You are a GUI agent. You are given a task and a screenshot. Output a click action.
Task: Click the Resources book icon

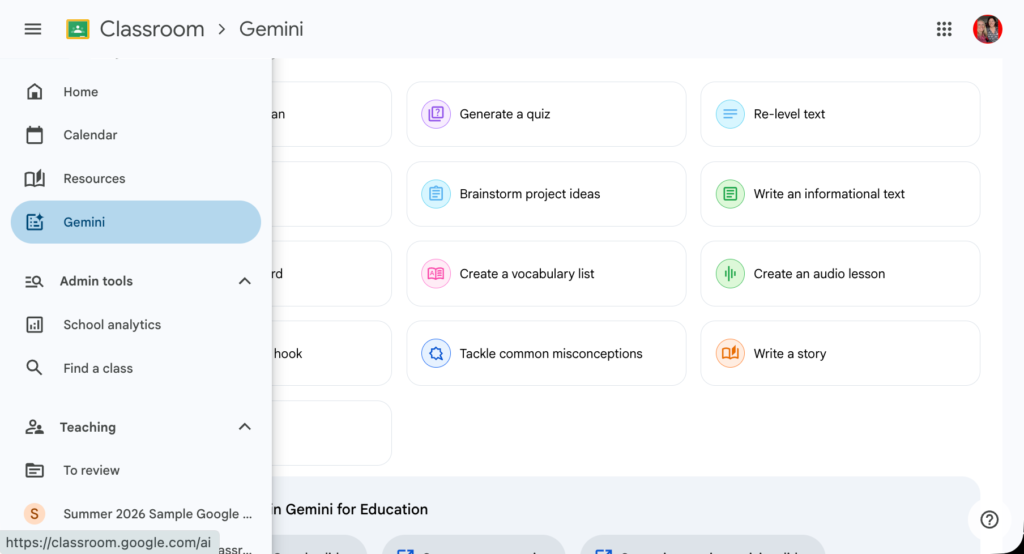pos(35,178)
